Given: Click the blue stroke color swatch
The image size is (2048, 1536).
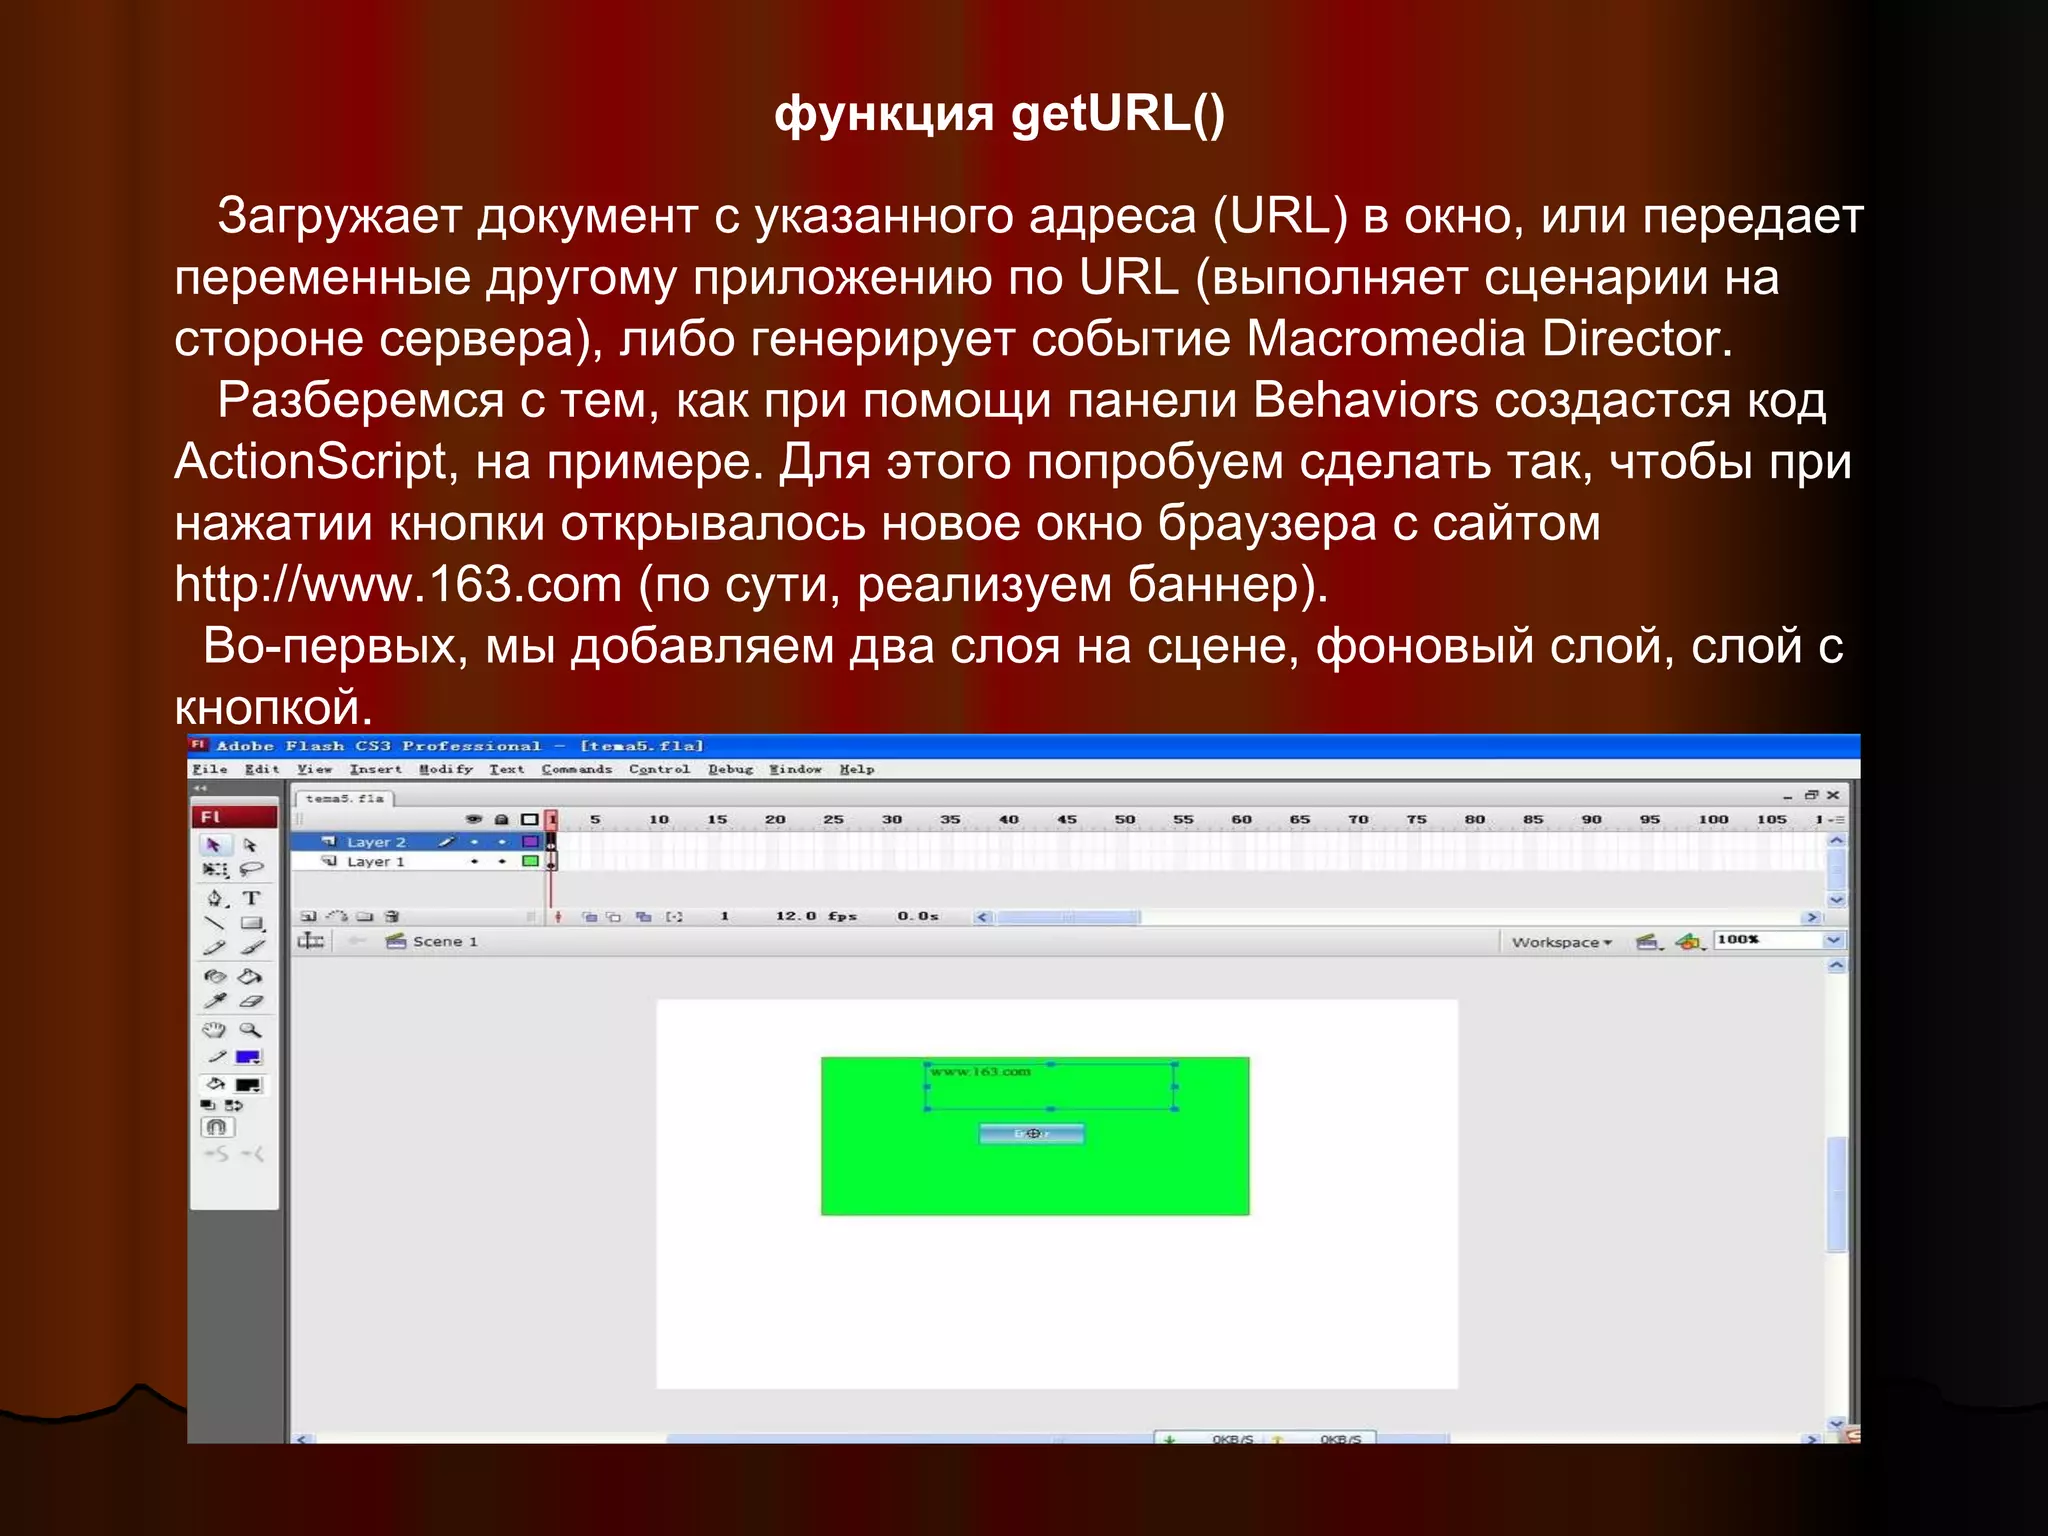Looking at the screenshot, I should (x=247, y=1057).
